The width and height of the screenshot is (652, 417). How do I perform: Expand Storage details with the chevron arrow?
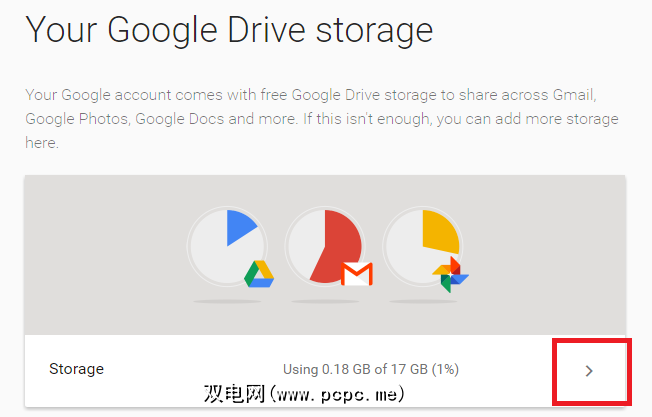589,370
